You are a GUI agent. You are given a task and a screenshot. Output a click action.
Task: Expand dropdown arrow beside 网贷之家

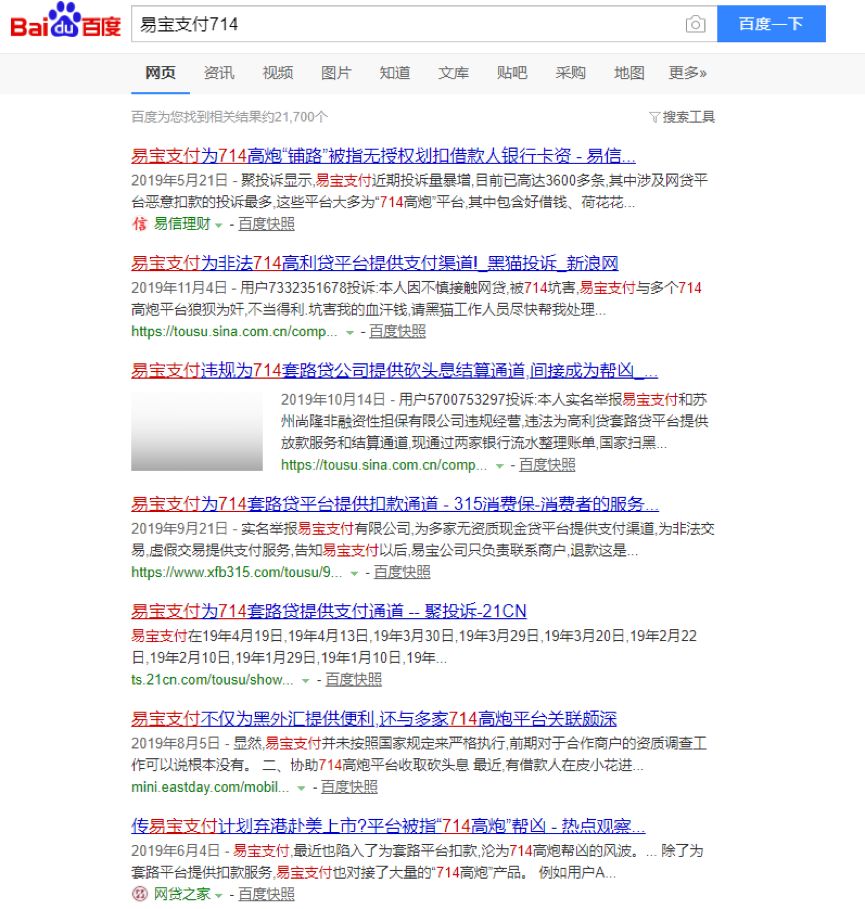tap(219, 896)
